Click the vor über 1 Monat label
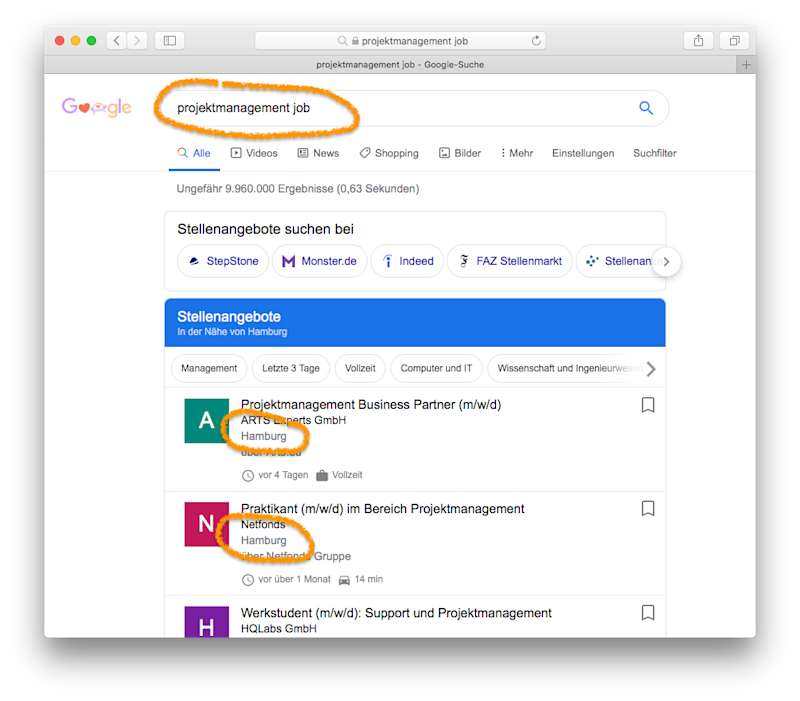The image size is (800, 701). (294, 579)
